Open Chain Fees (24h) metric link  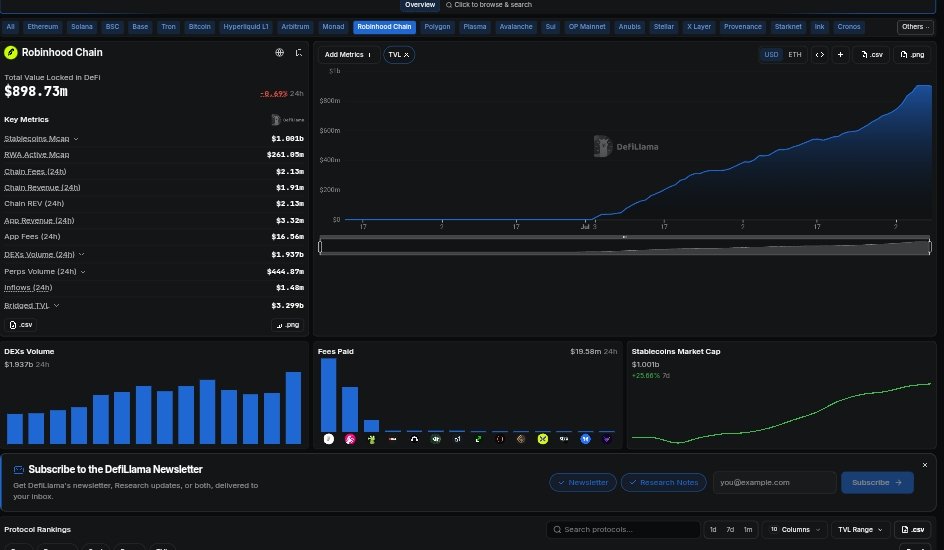click(x=35, y=171)
